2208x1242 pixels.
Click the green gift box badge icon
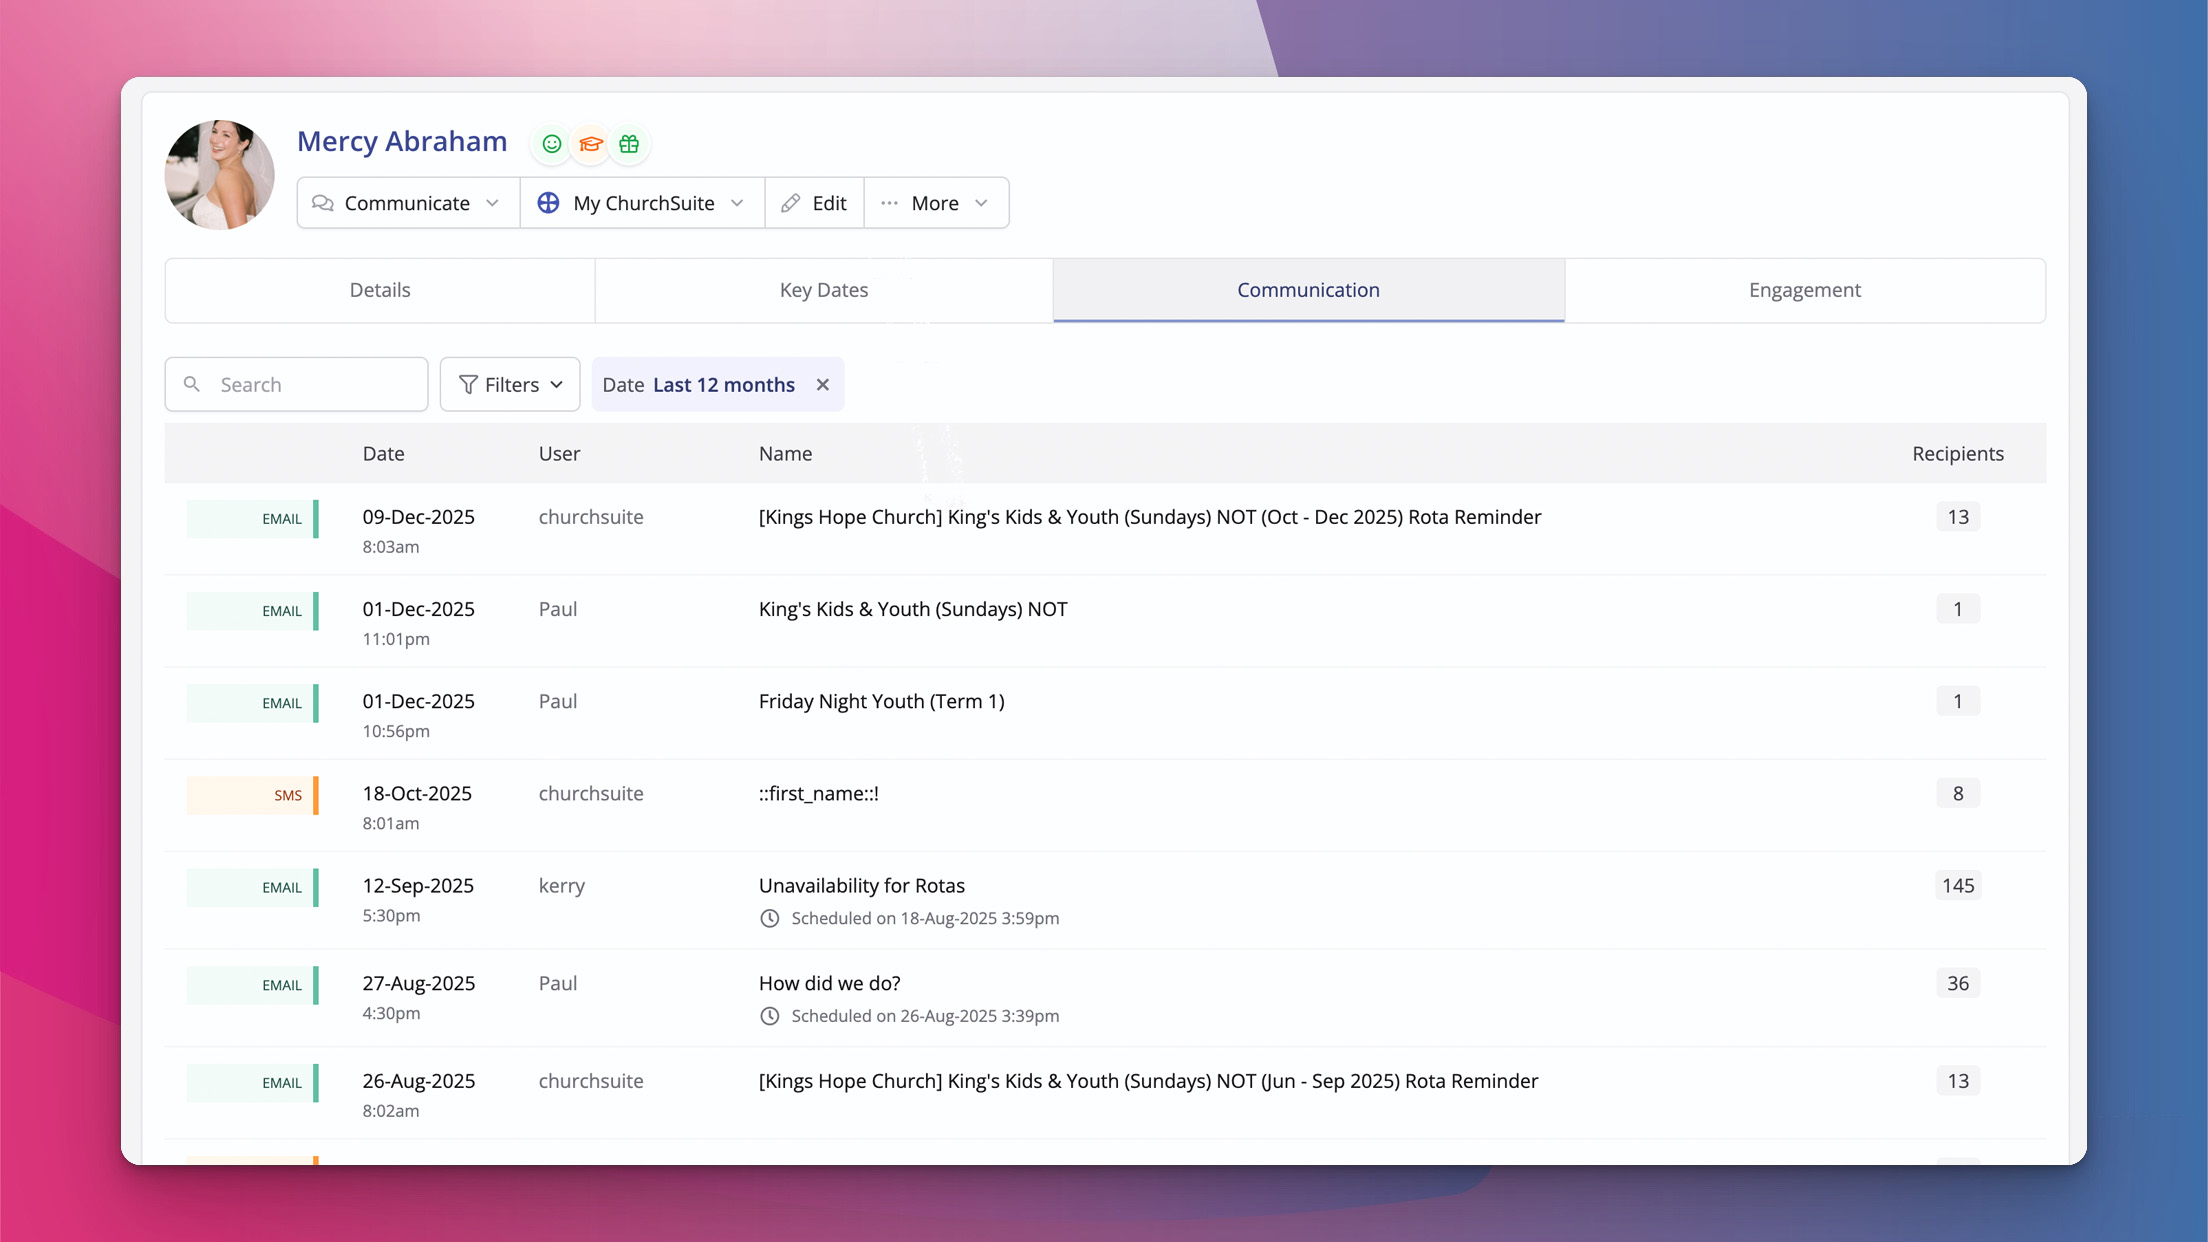click(629, 144)
